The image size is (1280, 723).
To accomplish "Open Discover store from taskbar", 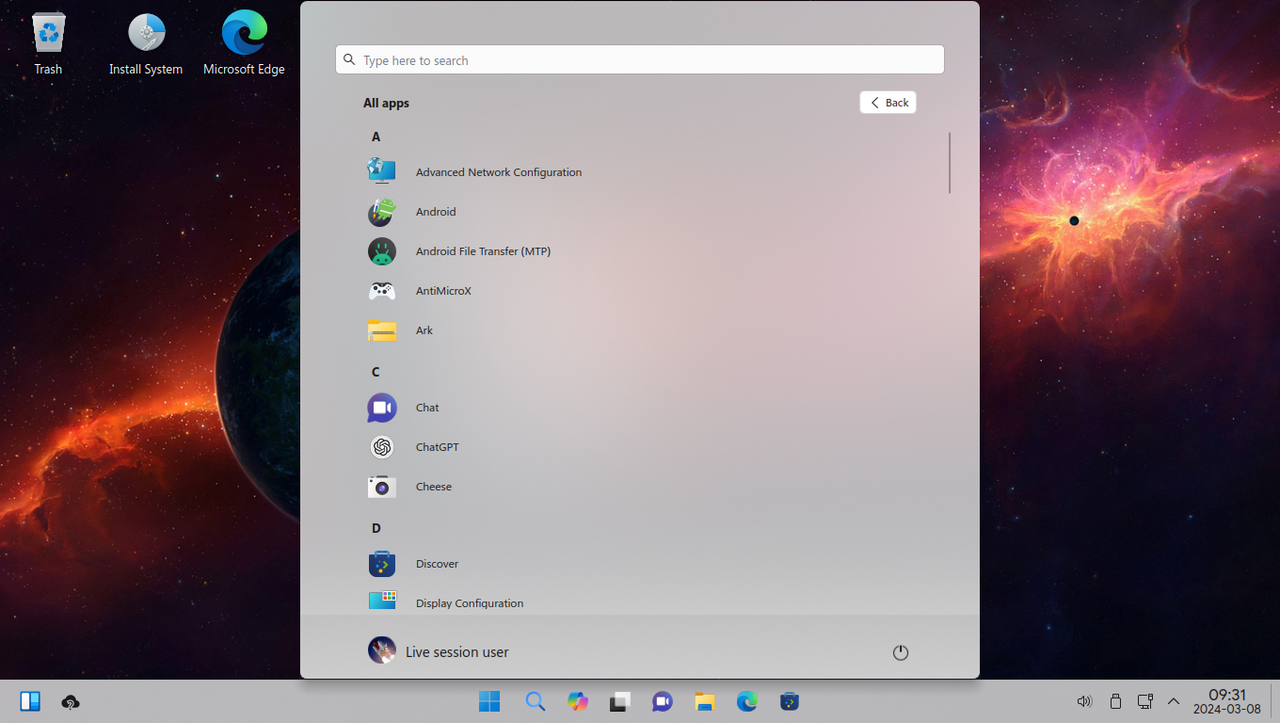I will 789,701.
